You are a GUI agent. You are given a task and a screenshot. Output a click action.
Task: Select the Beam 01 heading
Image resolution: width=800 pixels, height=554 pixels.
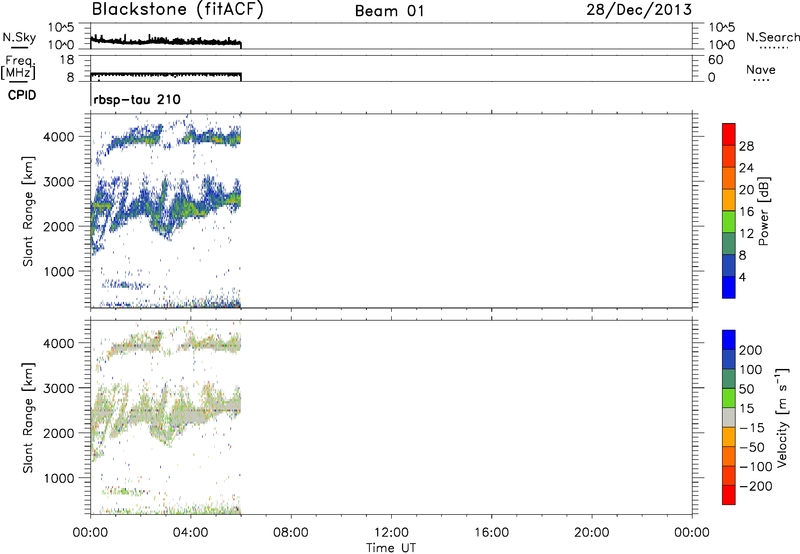(x=389, y=11)
